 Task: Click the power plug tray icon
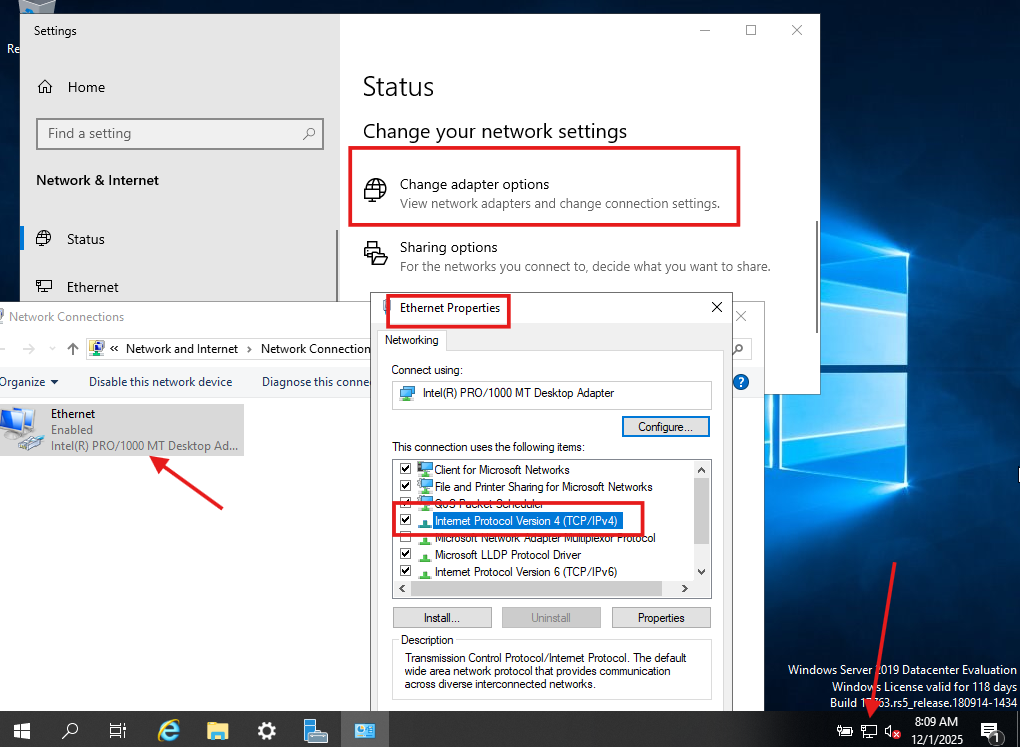[844, 731]
